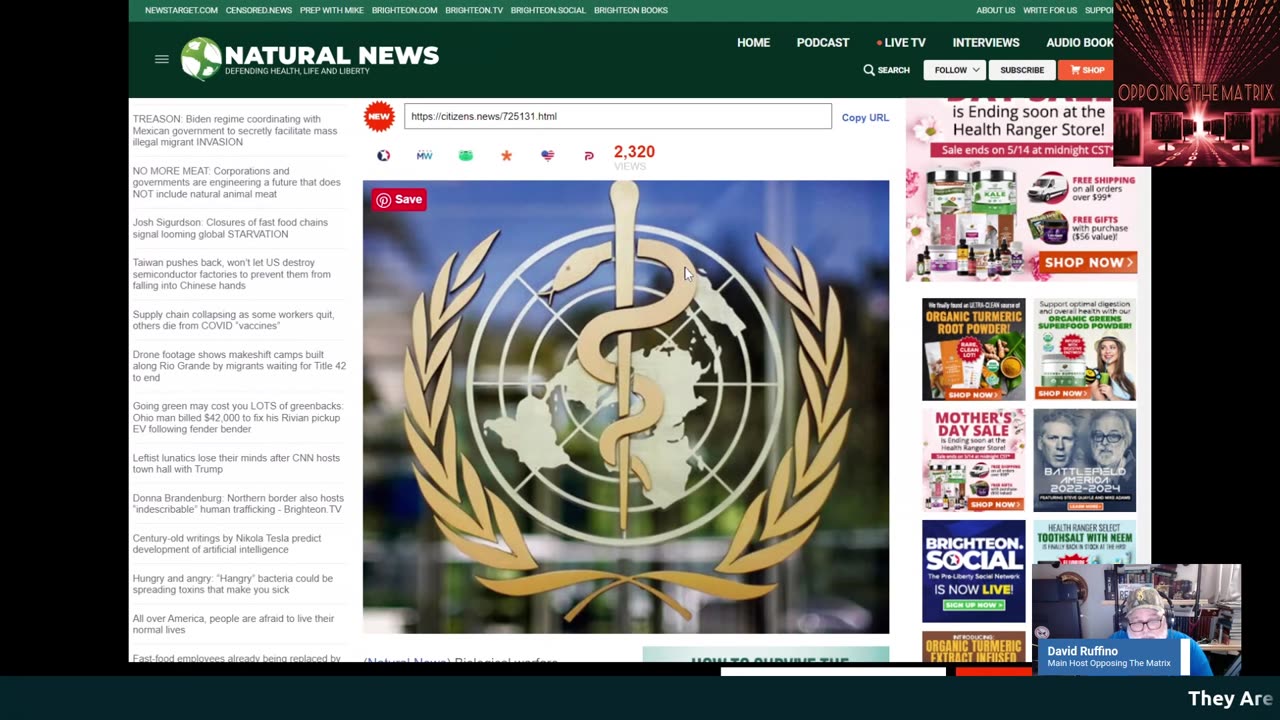This screenshot has width=1280, height=720.
Task: Open BRIGHTEON.SOCIAL top link
Action: (548, 10)
